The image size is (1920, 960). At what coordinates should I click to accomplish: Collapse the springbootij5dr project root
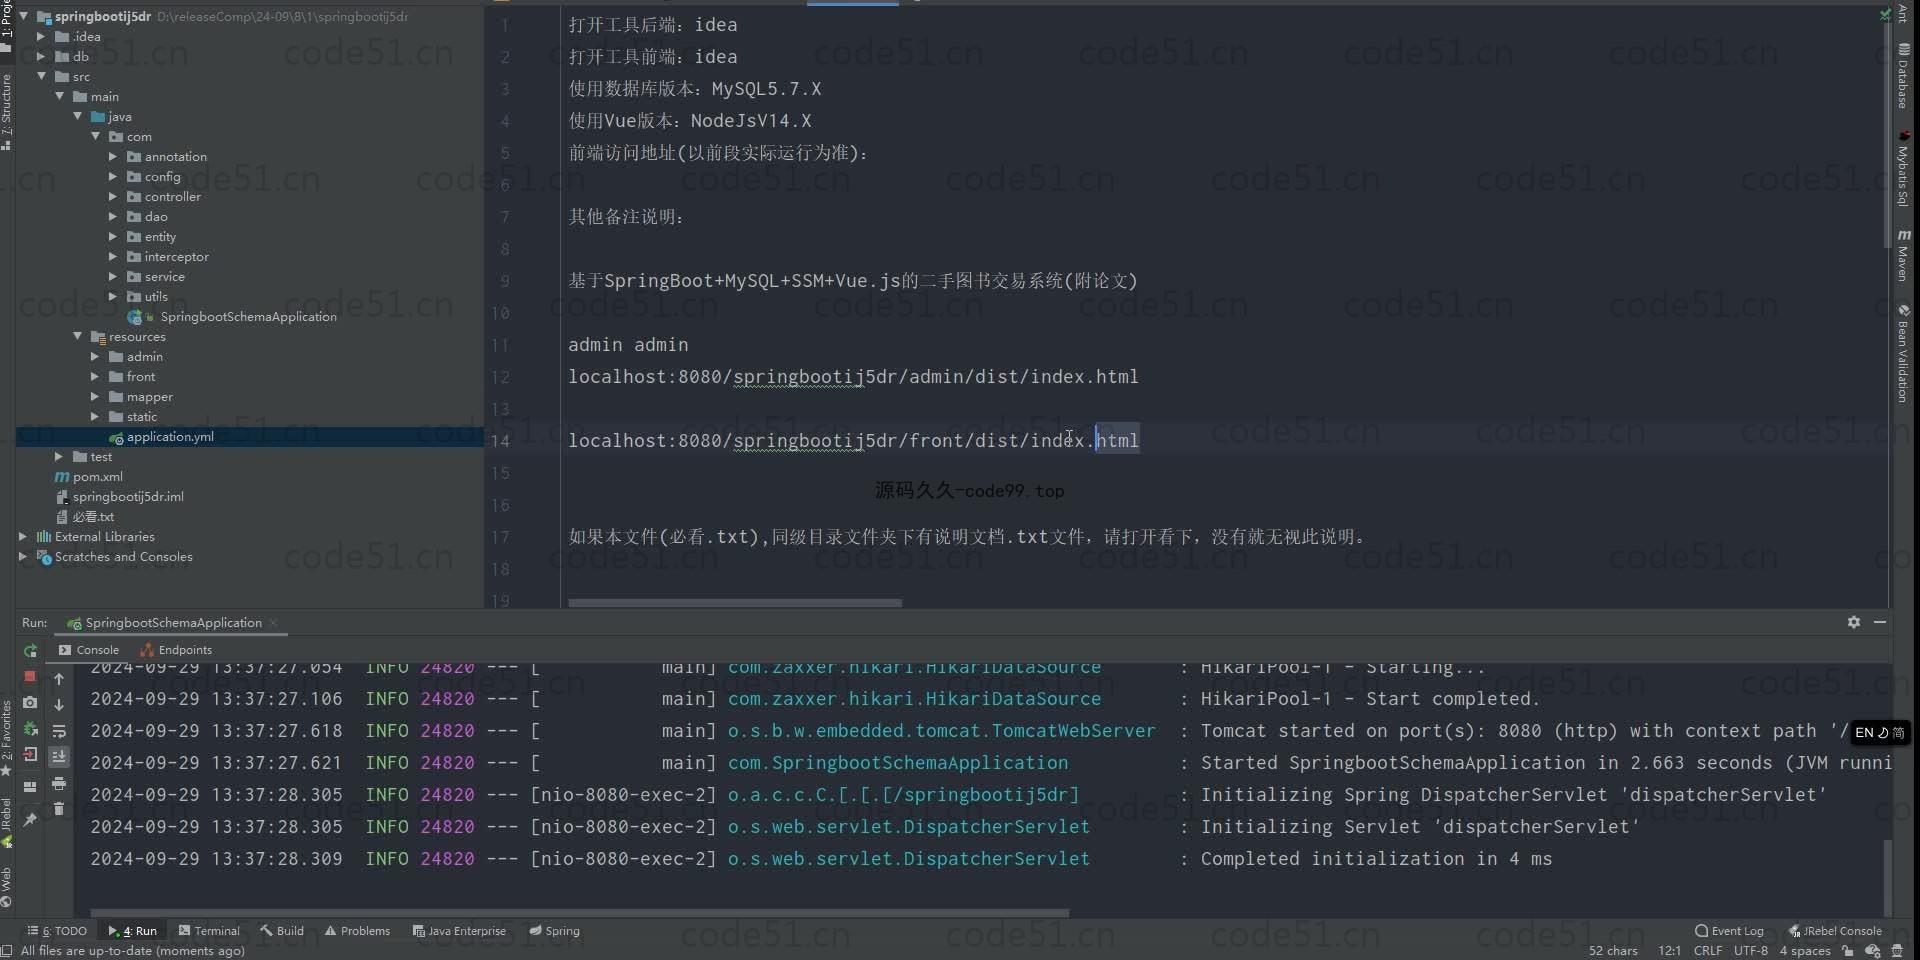pos(24,16)
